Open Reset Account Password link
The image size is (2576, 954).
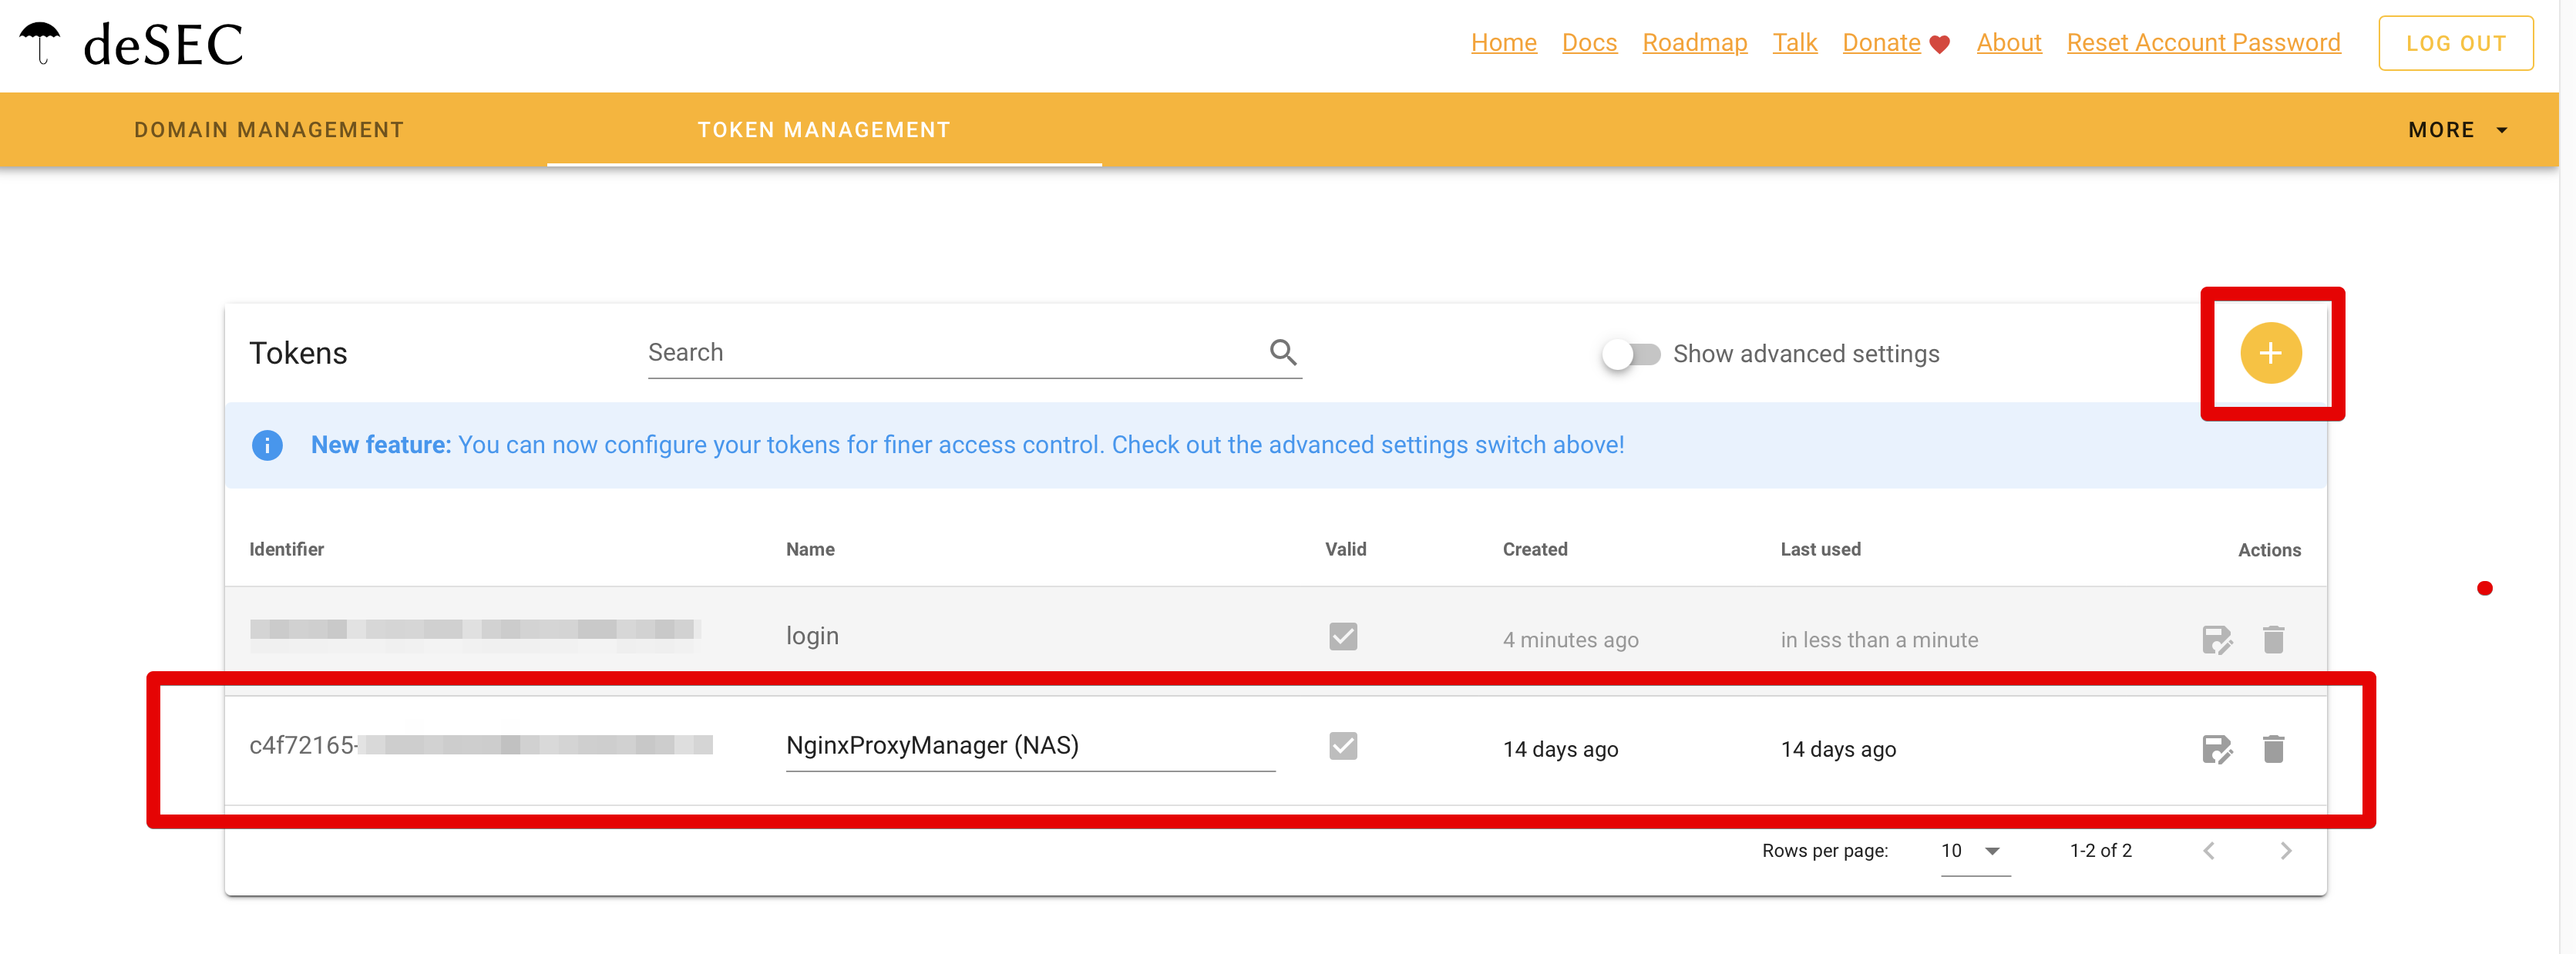point(2203,43)
